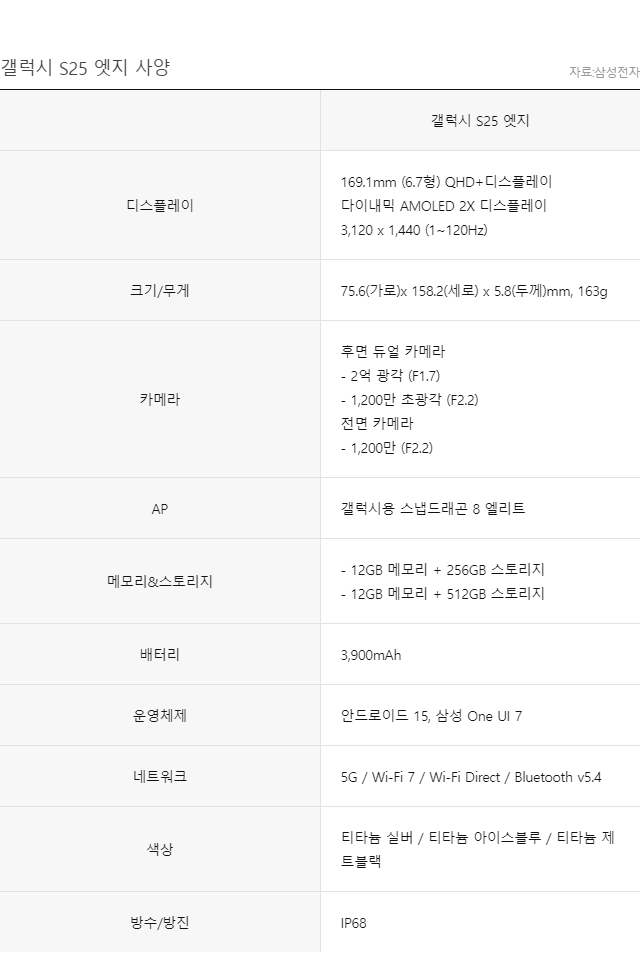Click the '3,900mAh' battery value
This screenshot has height=976, width=640.
click(x=371, y=655)
